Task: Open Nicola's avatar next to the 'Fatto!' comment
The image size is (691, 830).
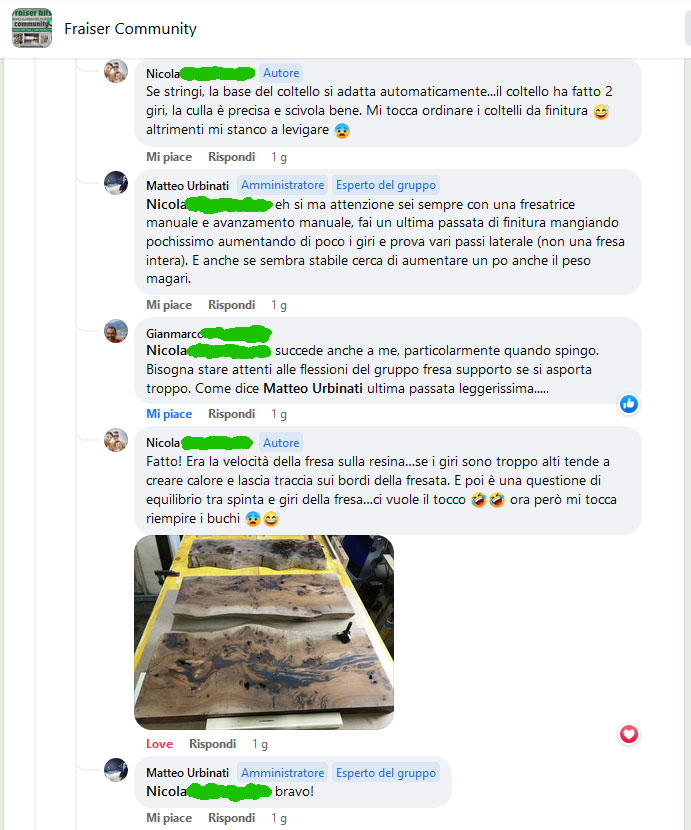Action: [115, 440]
